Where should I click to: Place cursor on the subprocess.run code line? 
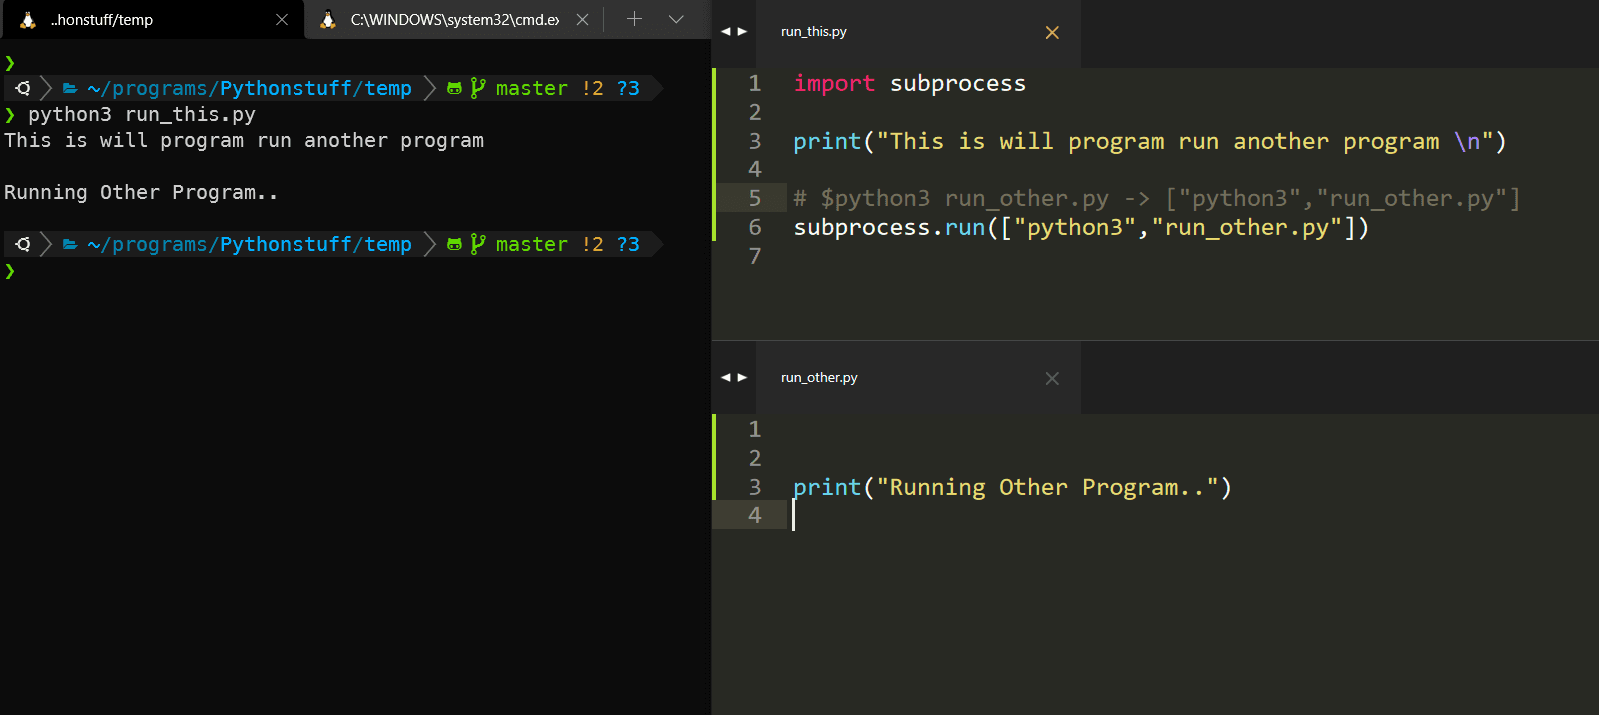[x=1080, y=228]
